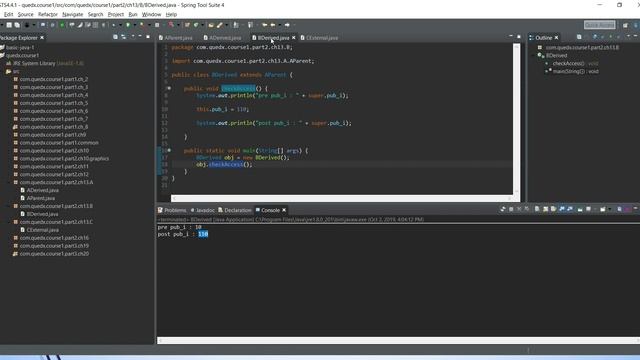The width and height of the screenshot is (640, 360).
Task: Navigate forward with the right arrow icon
Action: tap(287, 25)
